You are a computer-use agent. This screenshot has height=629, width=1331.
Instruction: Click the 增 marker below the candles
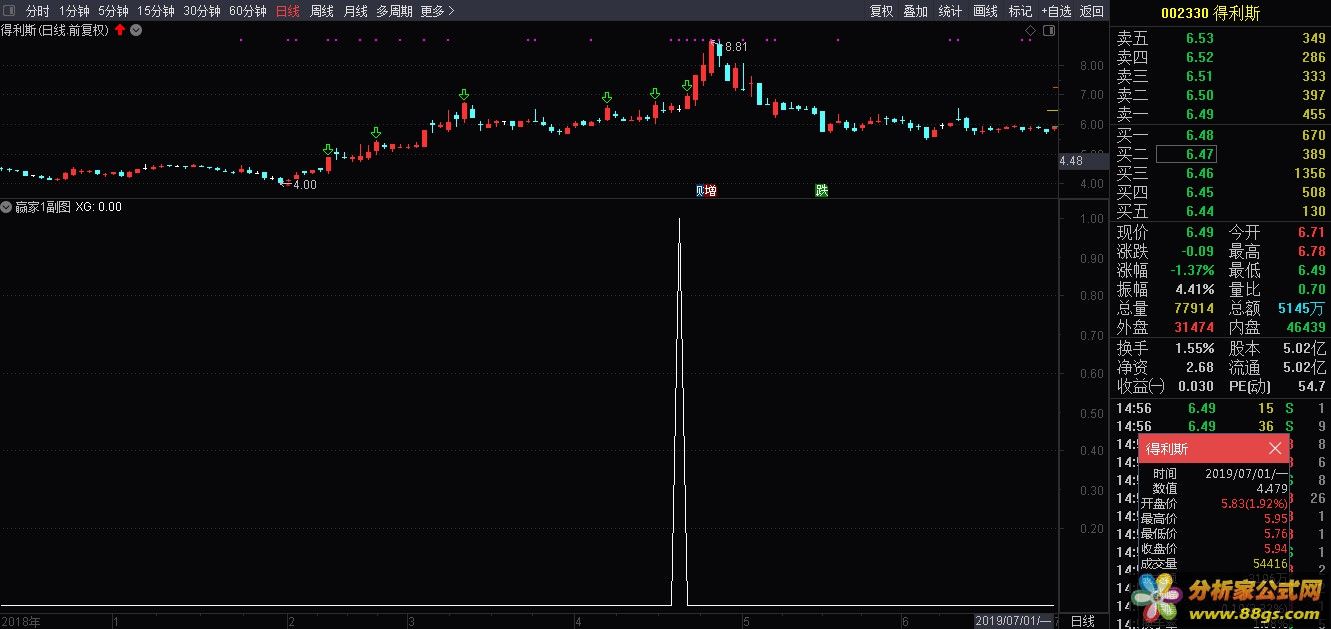[x=711, y=191]
